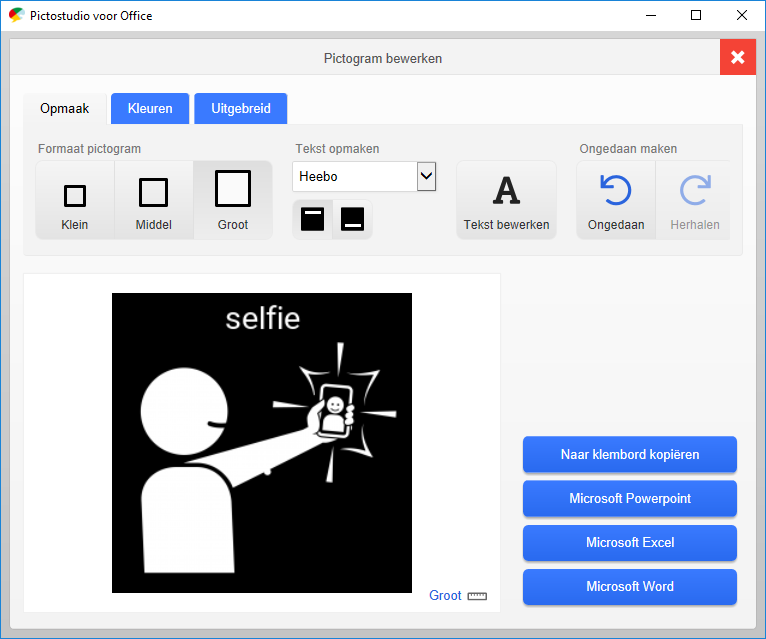Switch to the Kleuren tab
Image resolution: width=766 pixels, height=639 pixels.
click(x=150, y=108)
